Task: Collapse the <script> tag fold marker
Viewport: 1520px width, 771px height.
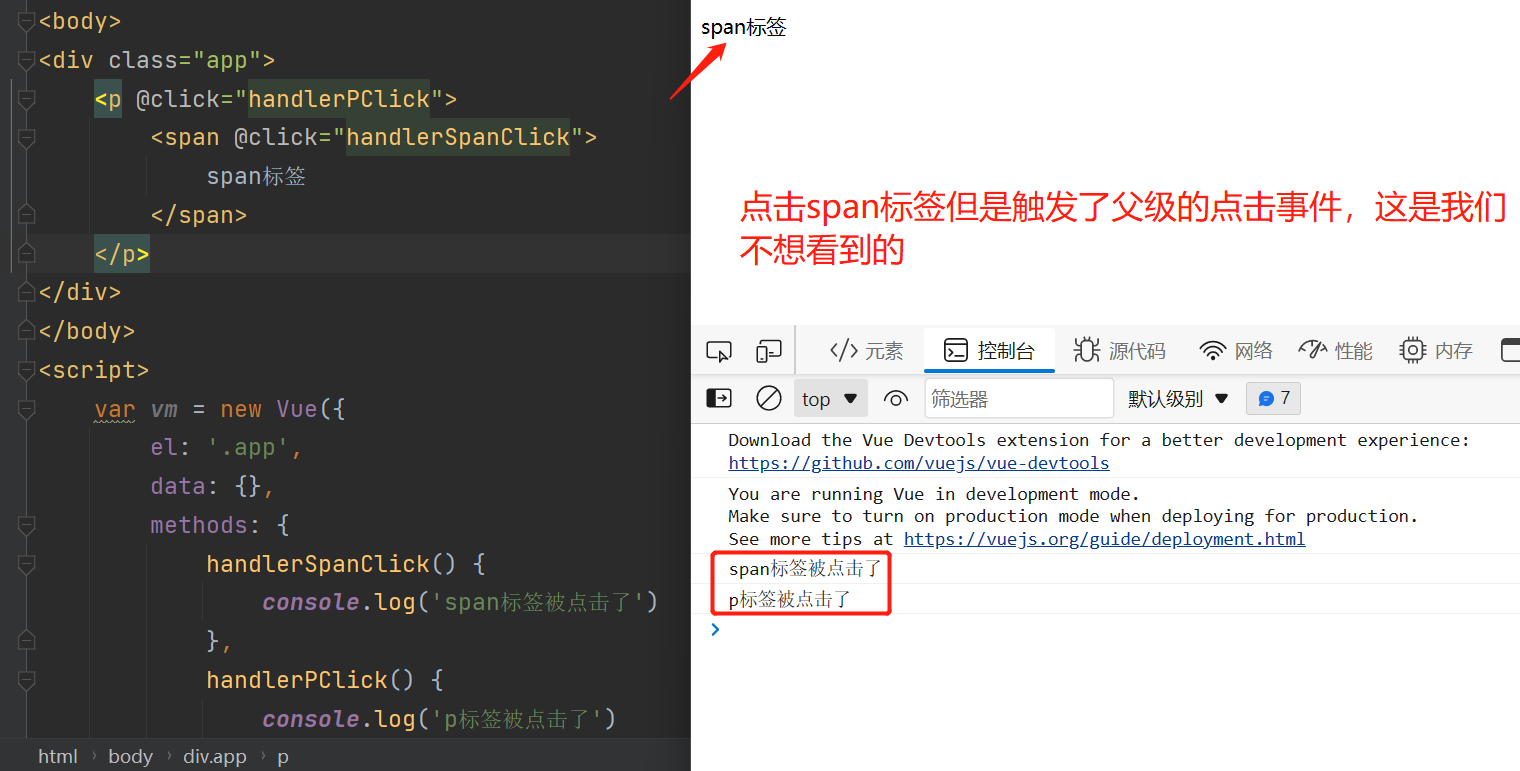Action: click(x=27, y=370)
